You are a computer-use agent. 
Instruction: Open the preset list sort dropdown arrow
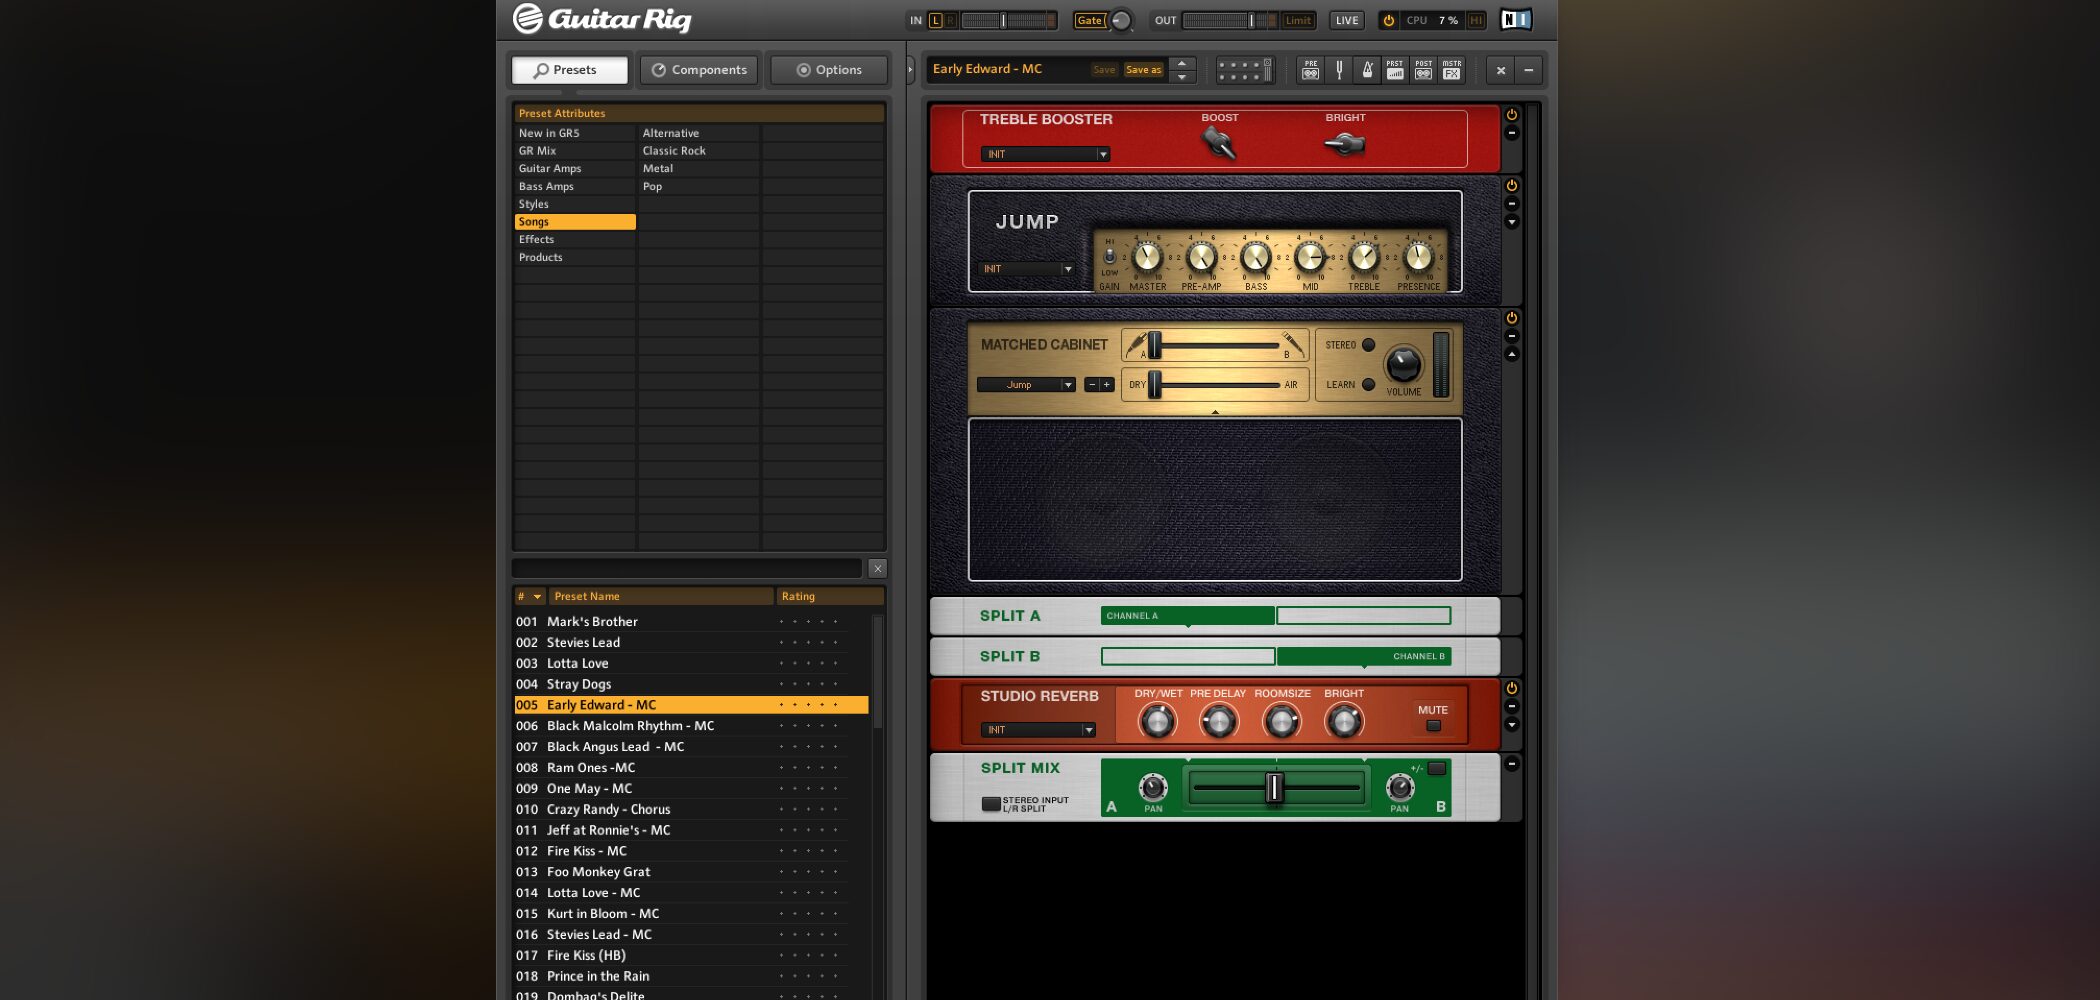537,597
